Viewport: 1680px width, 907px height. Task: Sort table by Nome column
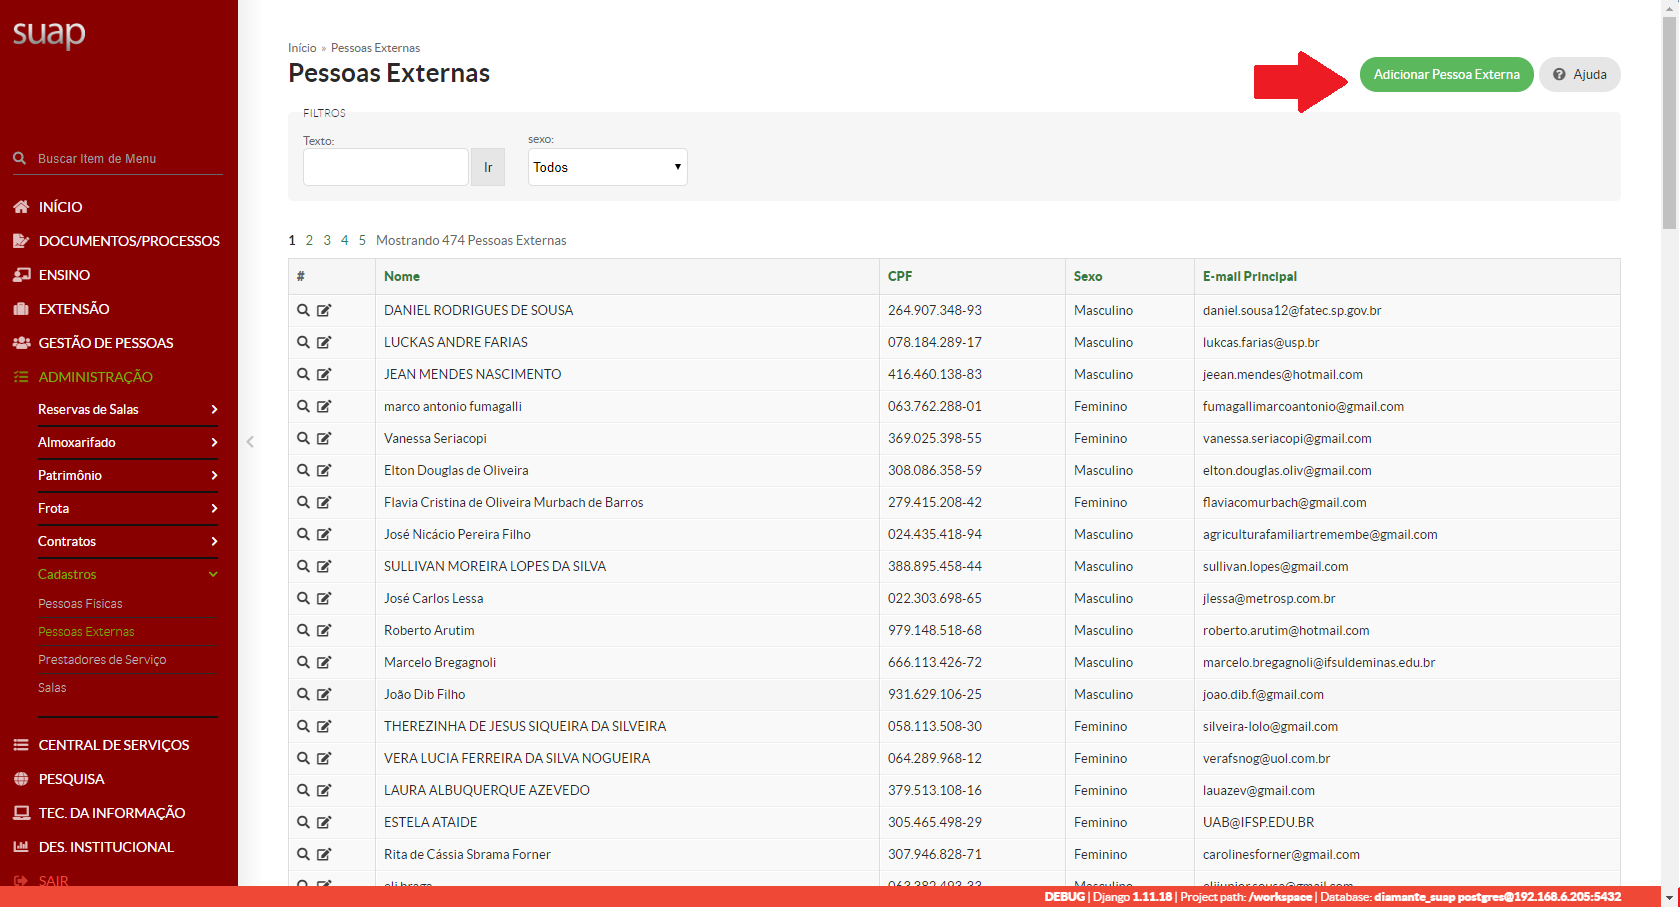(402, 277)
